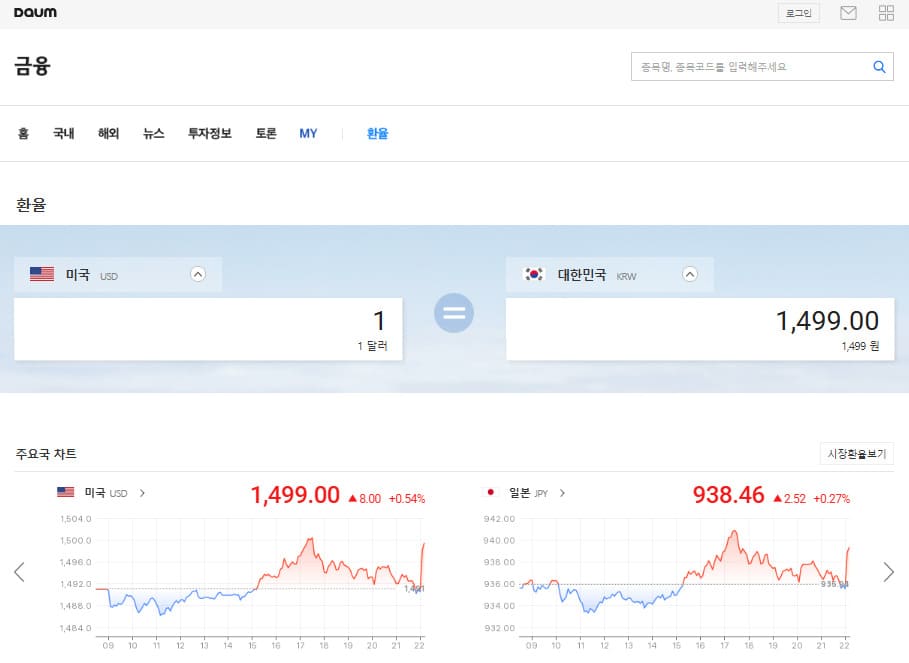Click the search magnifier icon
Image resolution: width=909 pixels, height=663 pixels.
[x=878, y=66]
